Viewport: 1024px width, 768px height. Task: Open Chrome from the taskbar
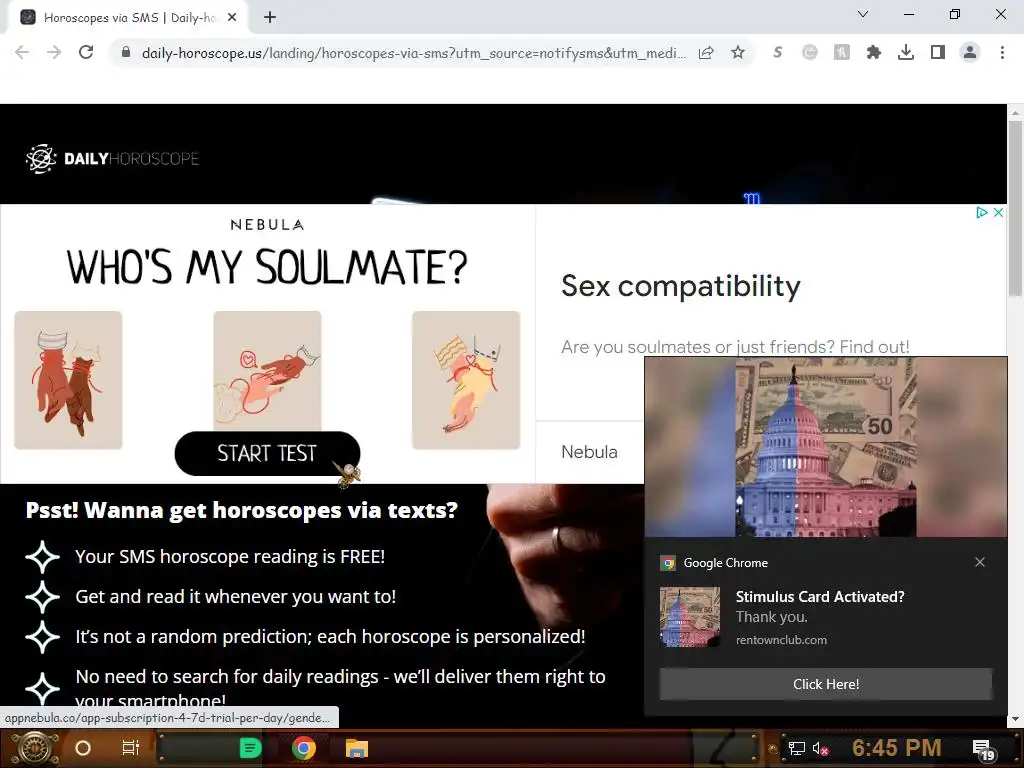tap(303, 748)
